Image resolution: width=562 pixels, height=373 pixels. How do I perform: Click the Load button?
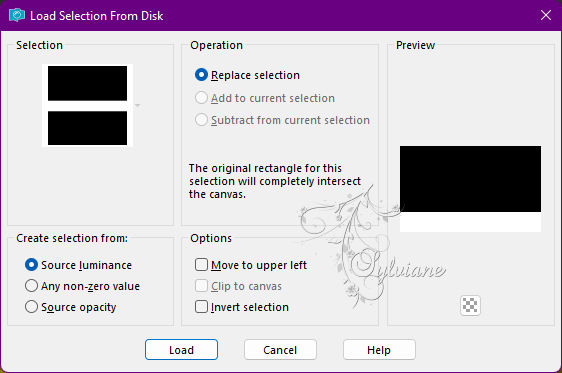tap(181, 350)
